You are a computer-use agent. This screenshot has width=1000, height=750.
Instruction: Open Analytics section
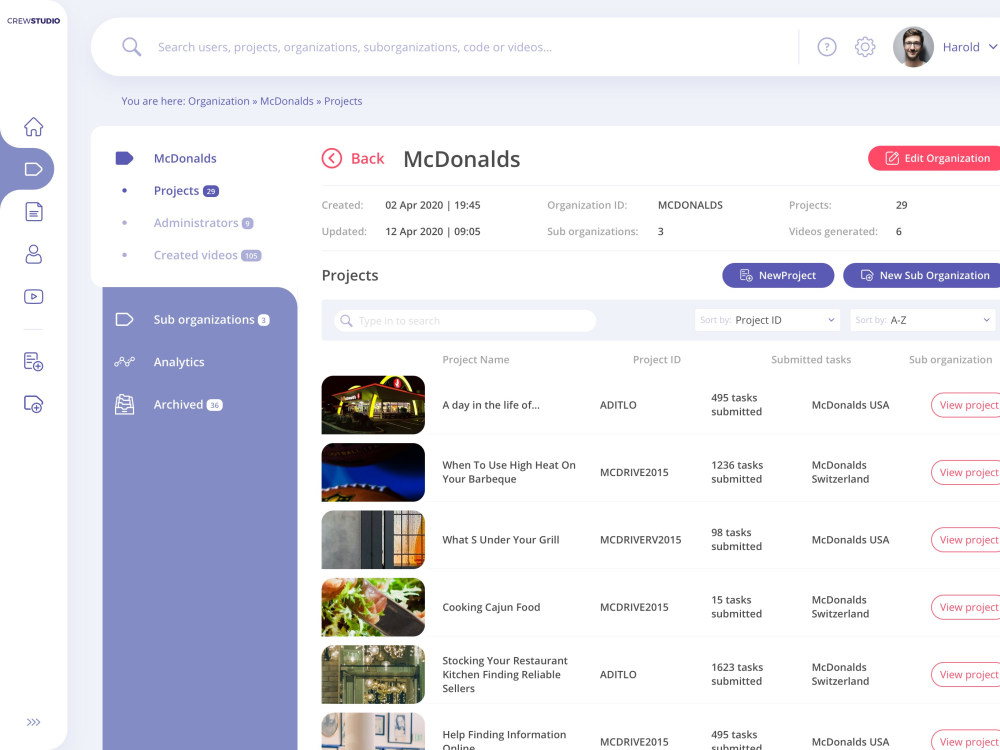click(x=179, y=362)
